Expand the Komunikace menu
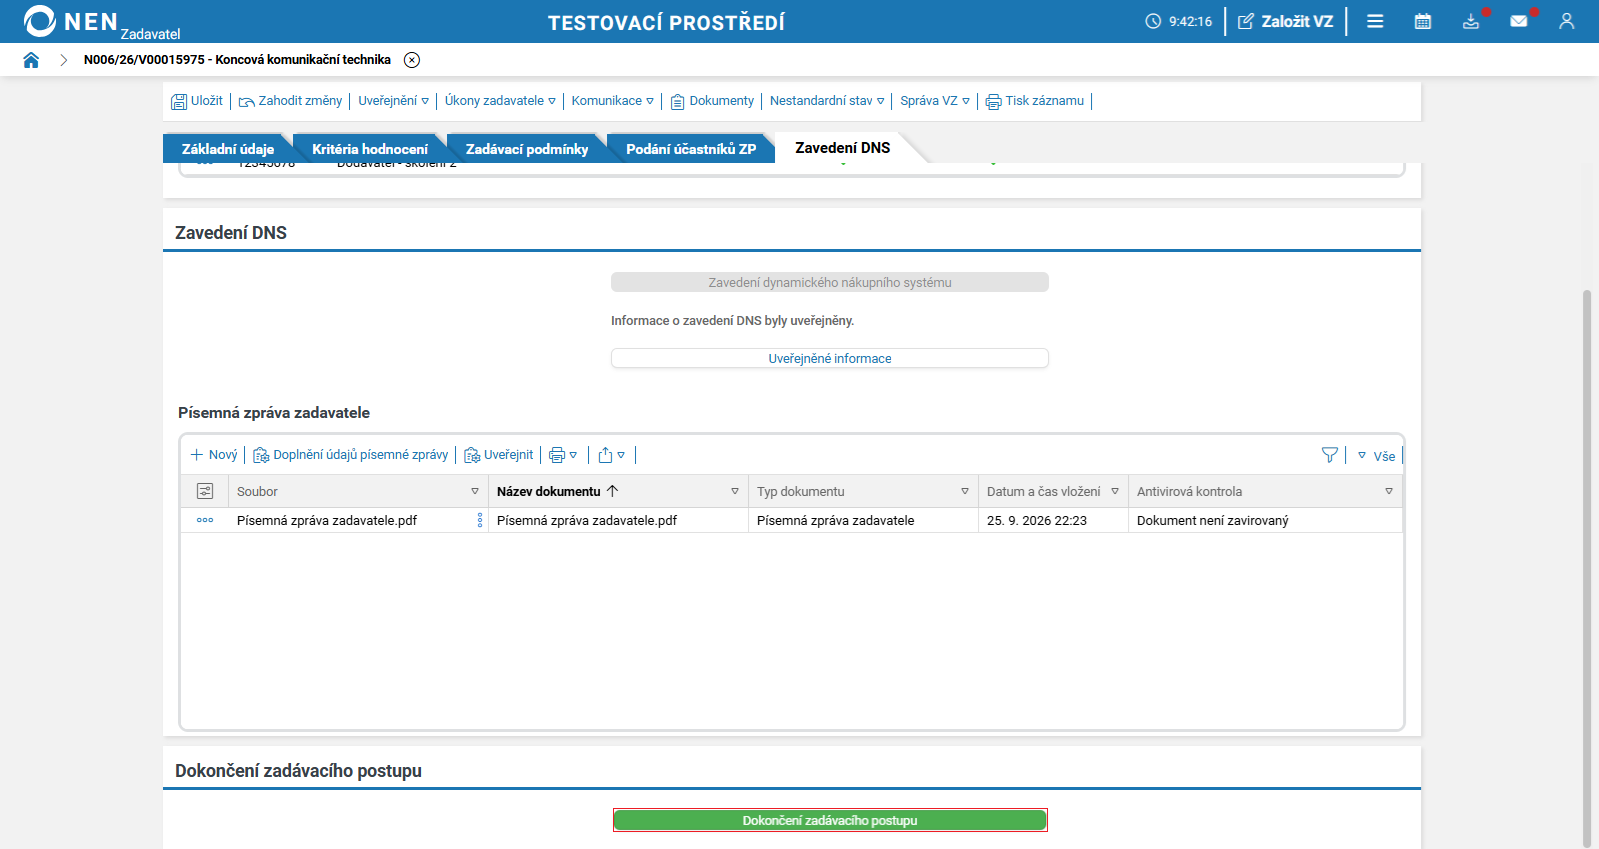The width and height of the screenshot is (1599, 849). tap(613, 101)
